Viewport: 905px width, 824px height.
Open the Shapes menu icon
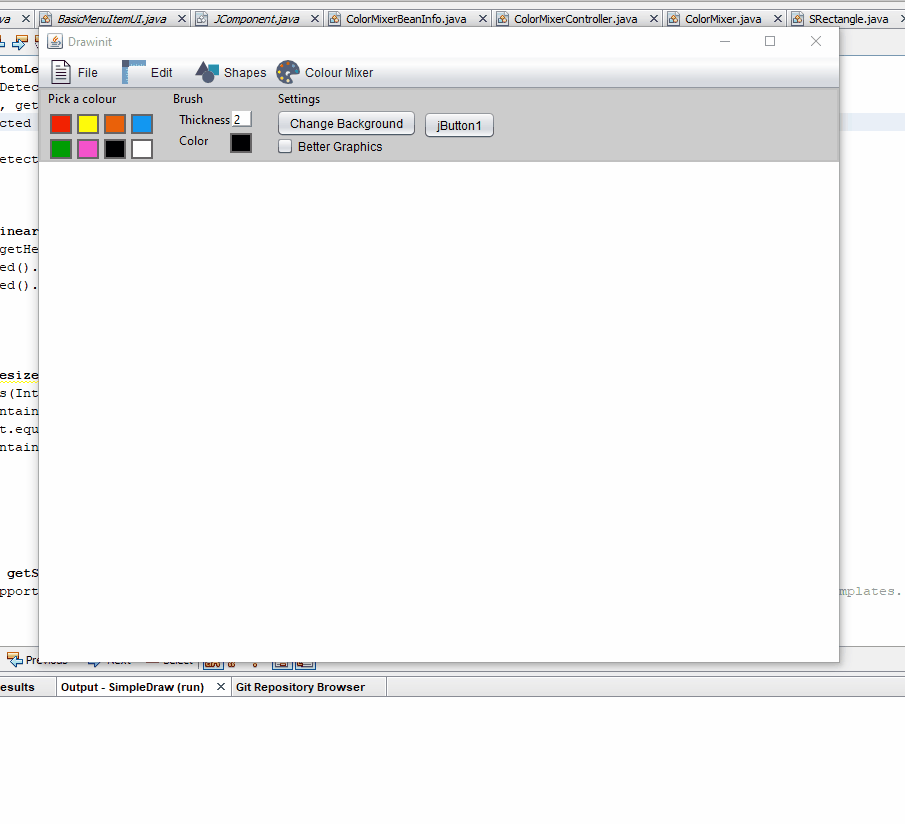[207, 72]
